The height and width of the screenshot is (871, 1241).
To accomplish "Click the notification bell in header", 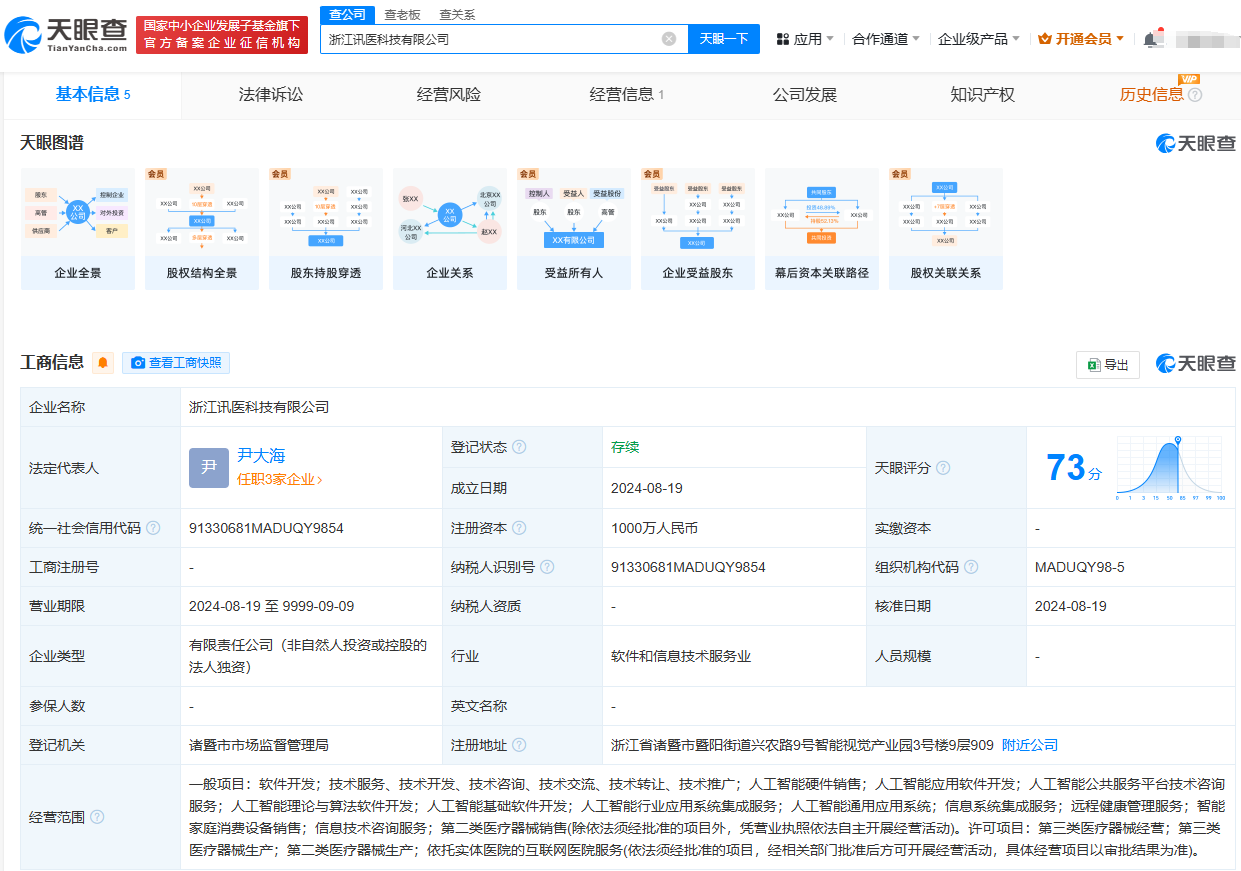I will click(1151, 39).
